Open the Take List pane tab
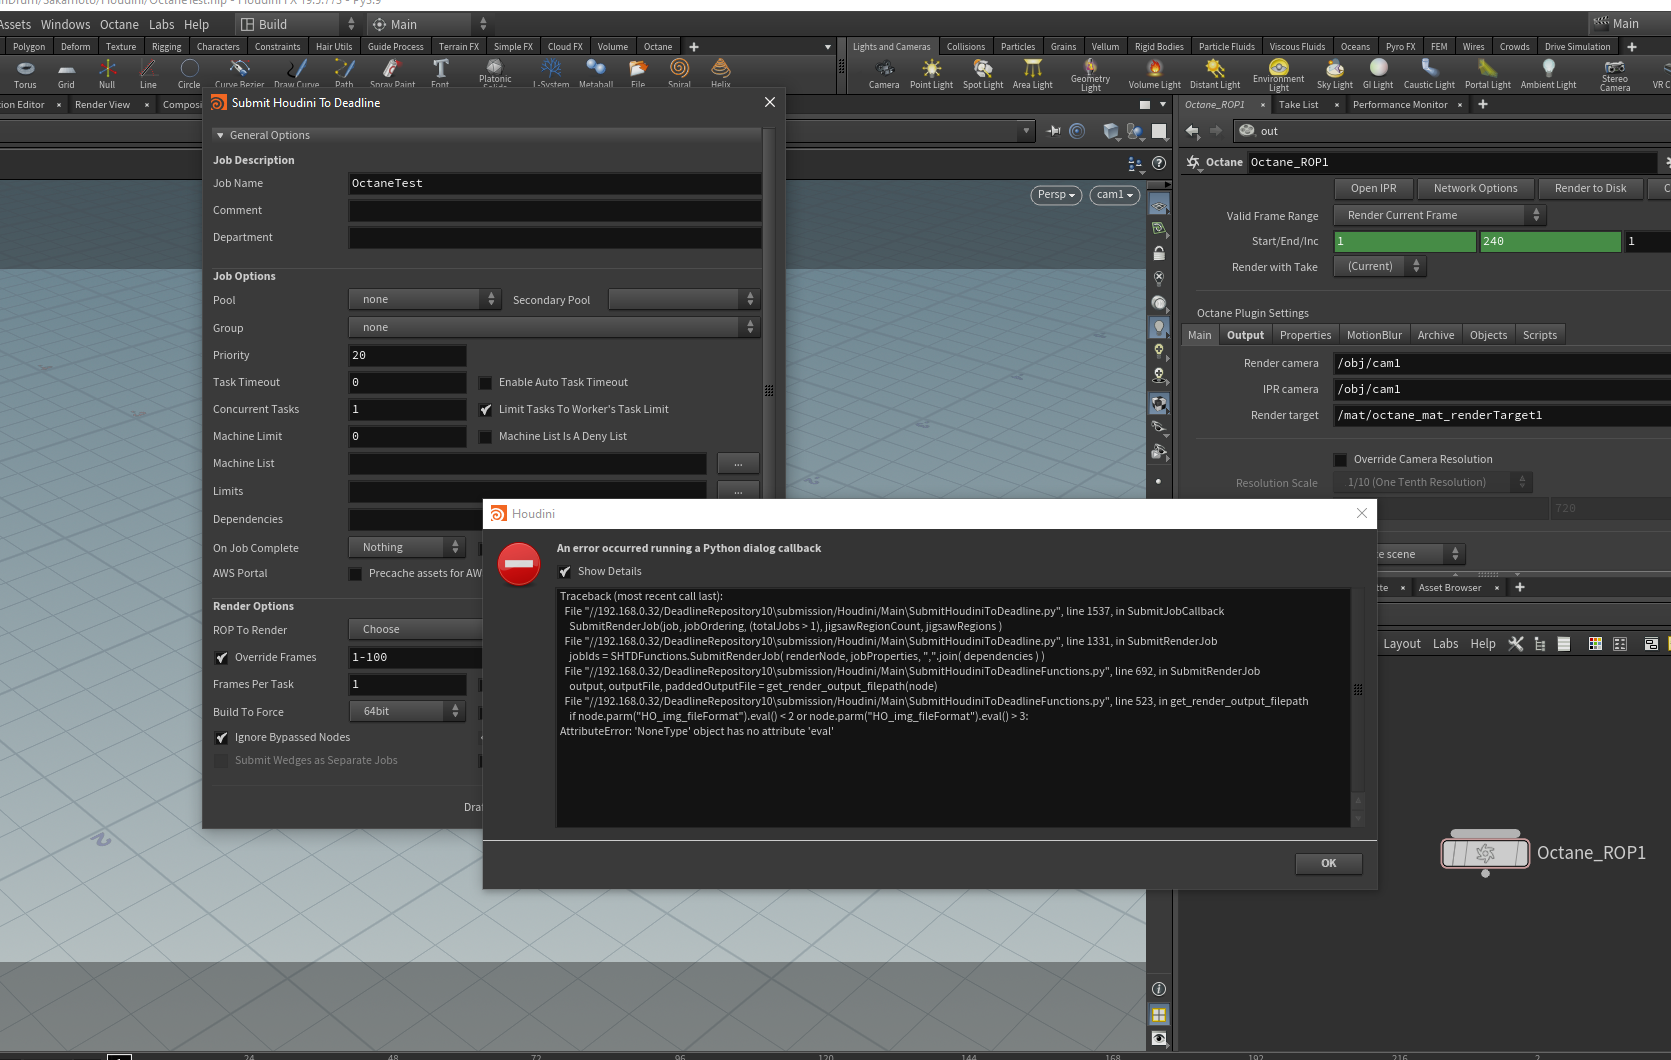The height and width of the screenshot is (1060, 1671). [x=1298, y=105]
